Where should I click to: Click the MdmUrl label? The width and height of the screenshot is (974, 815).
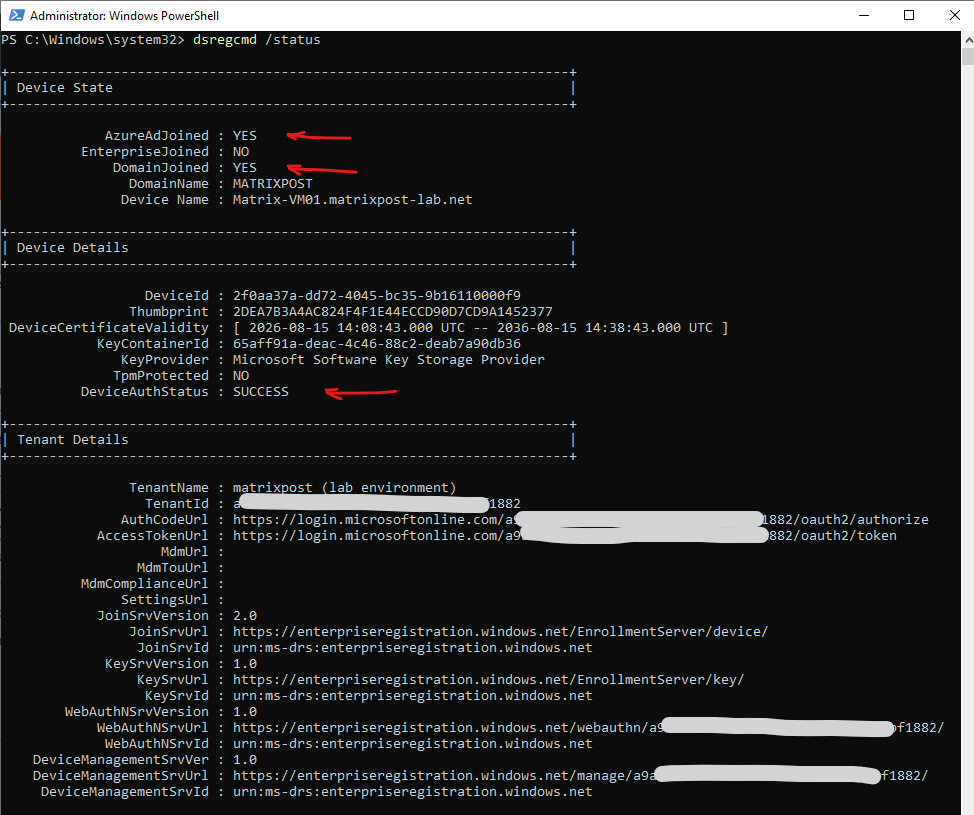[184, 552]
